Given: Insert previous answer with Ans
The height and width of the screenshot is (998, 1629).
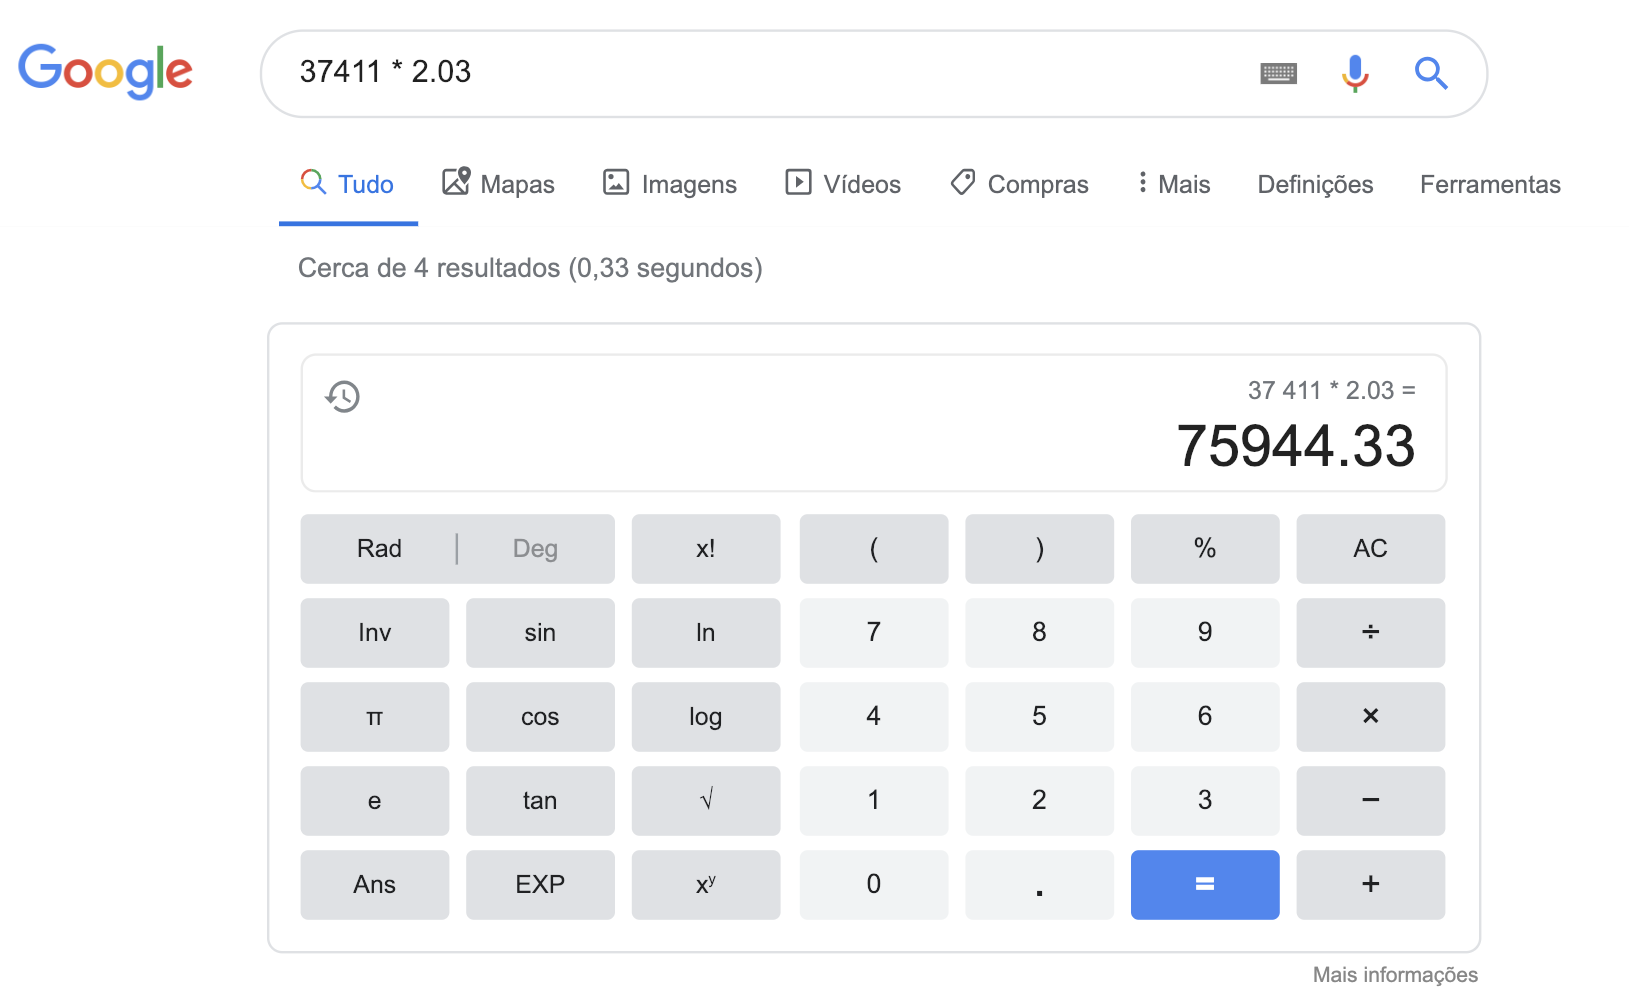Looking at the screenshot, I should click(x=375, y=885).
